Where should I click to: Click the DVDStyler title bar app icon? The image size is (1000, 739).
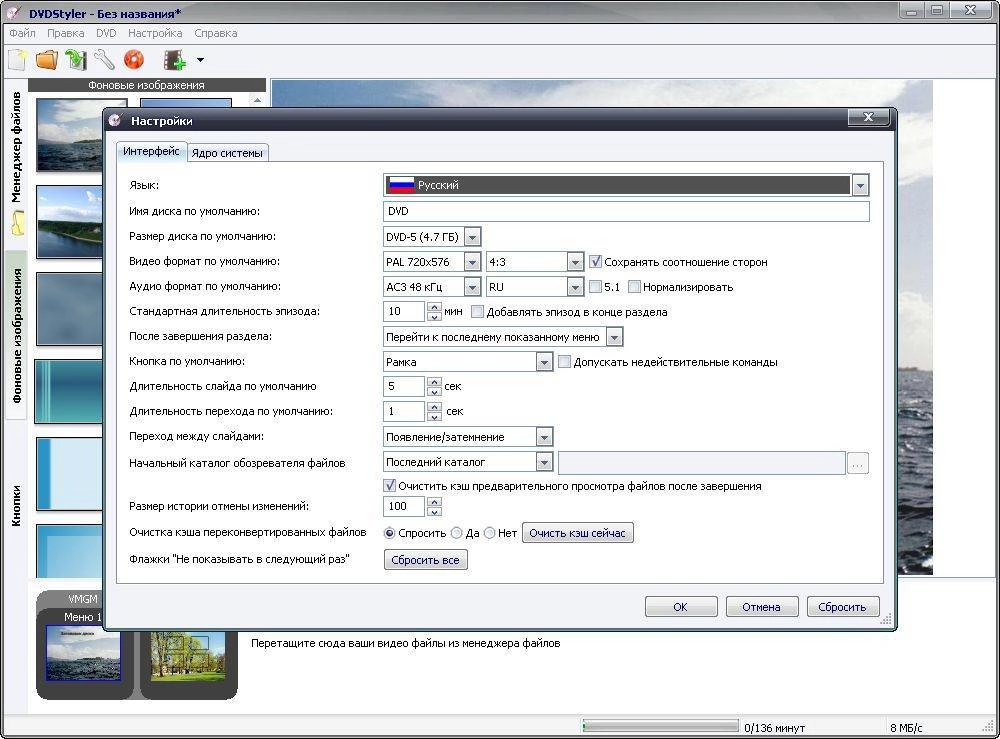15,13
